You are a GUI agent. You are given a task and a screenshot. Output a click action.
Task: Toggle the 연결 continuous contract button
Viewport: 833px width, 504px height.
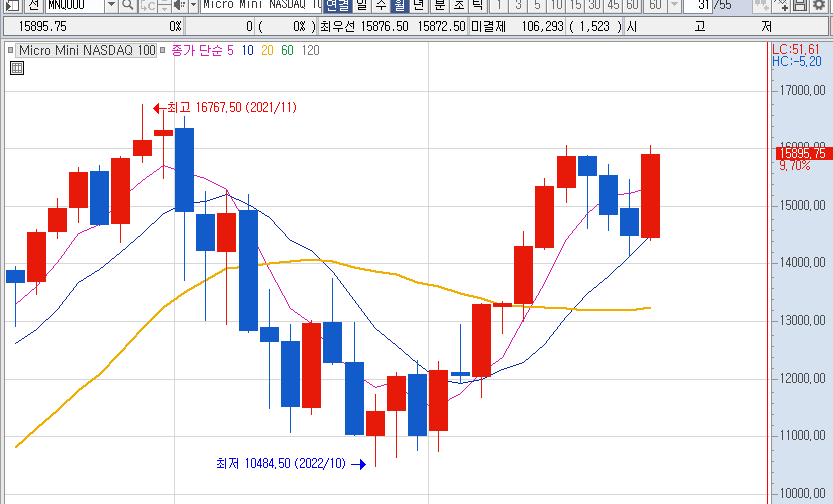click(338, 5)
